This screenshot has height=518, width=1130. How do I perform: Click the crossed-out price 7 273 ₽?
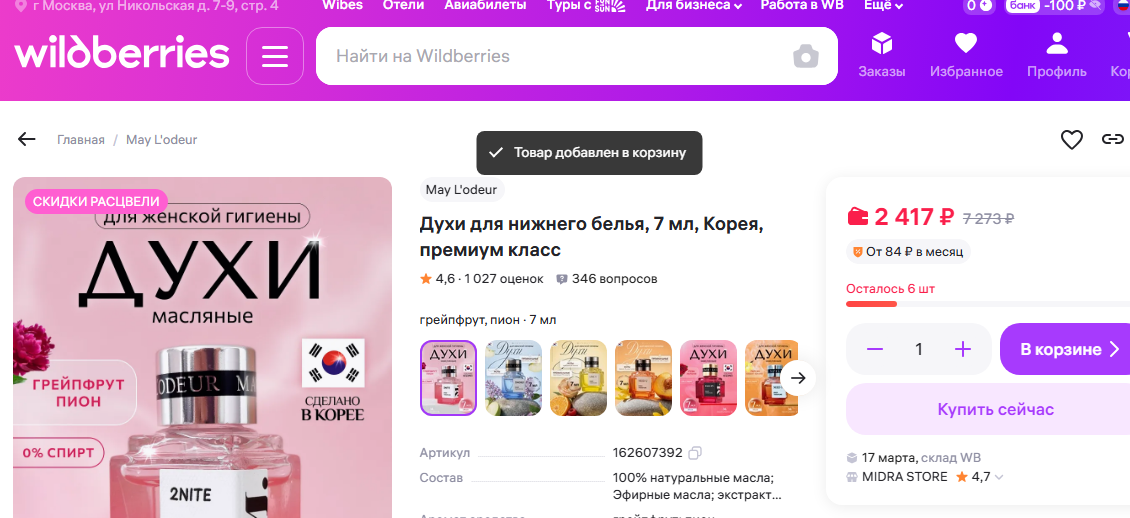[989, 218]
